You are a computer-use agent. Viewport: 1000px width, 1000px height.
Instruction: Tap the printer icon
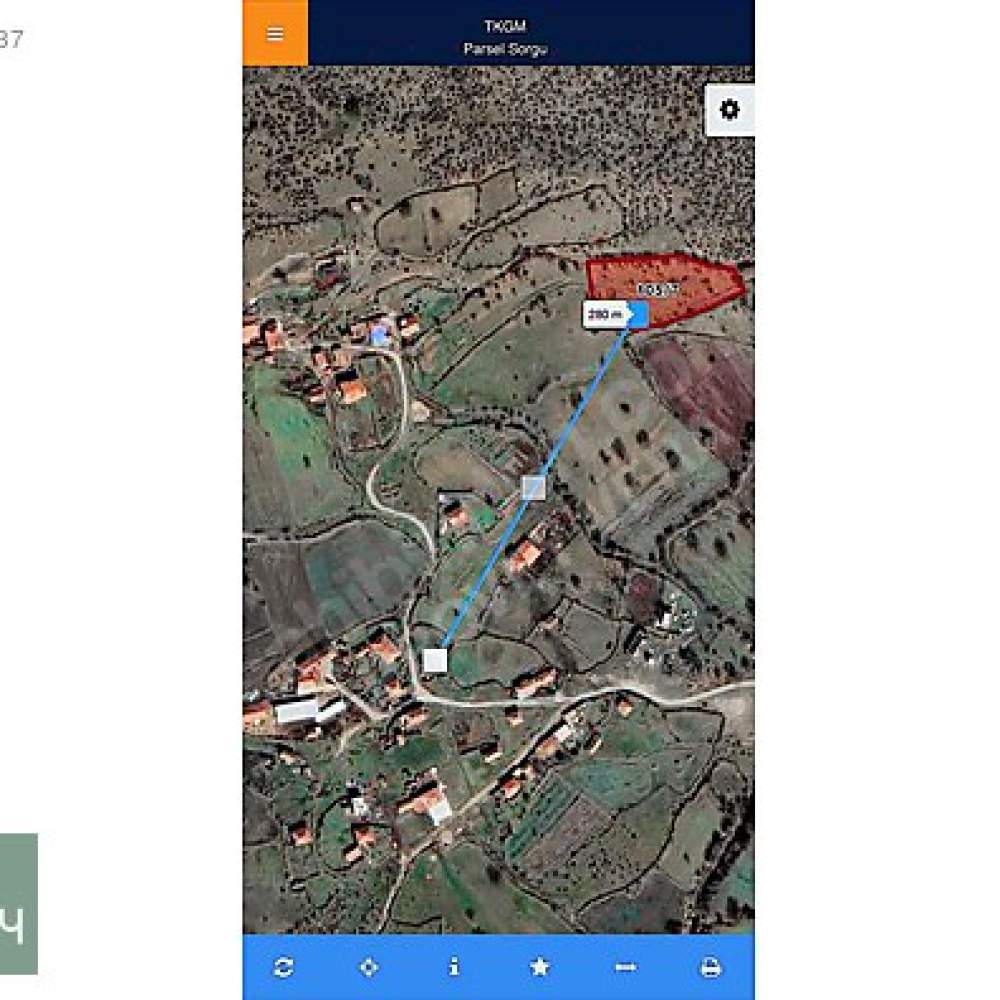click(x=711, y=967)
